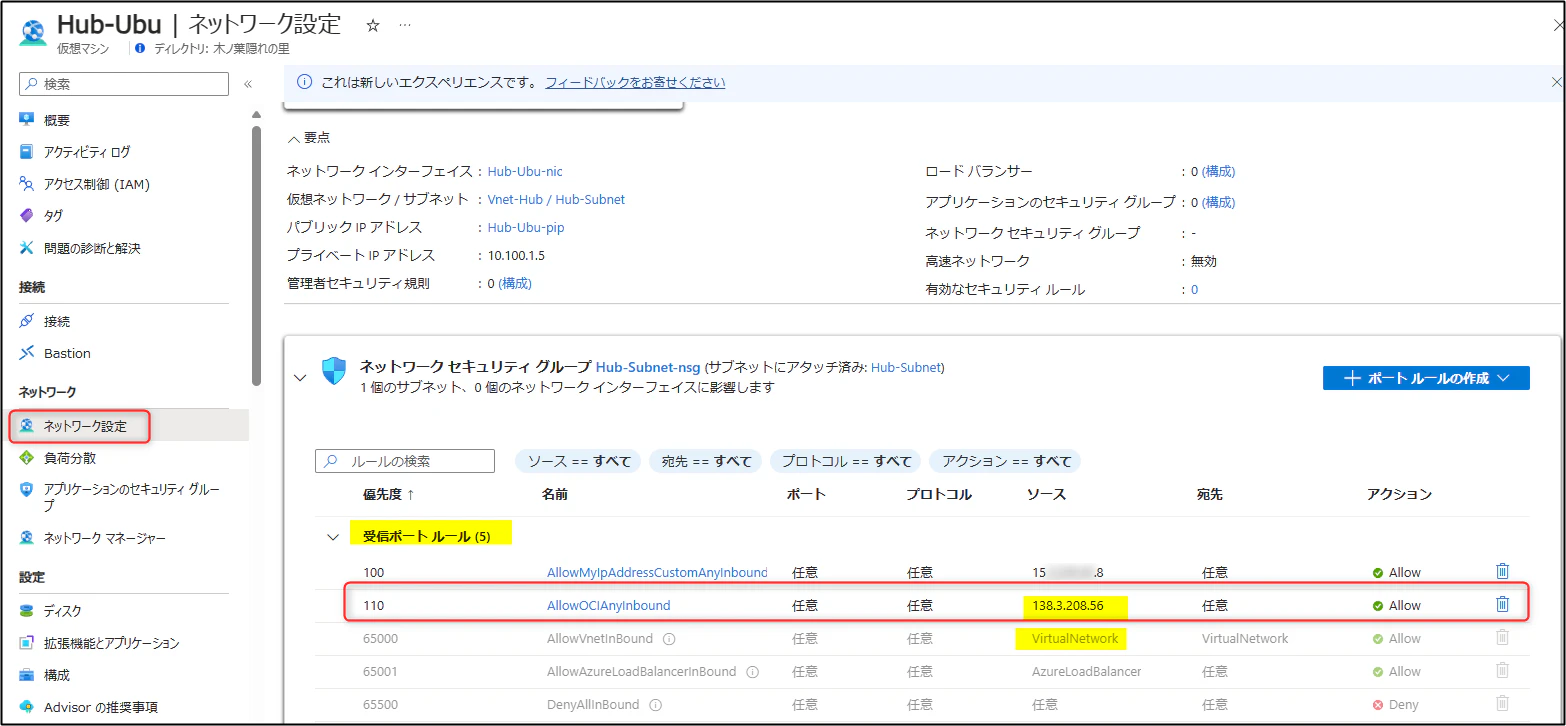Open Bastion from the sidebar
Screen dimensions: 1566x726
(67, 353)
